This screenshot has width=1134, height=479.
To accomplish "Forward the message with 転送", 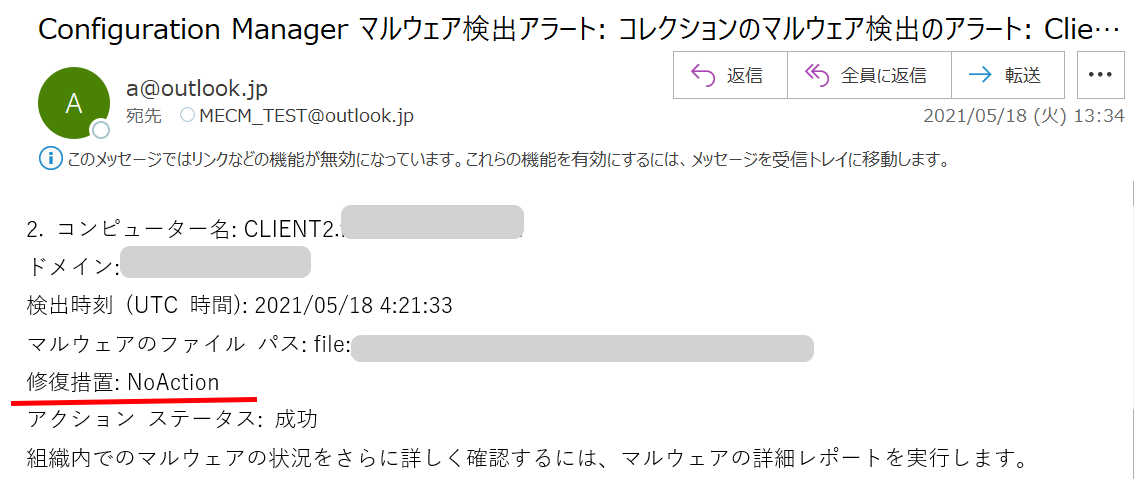I will click(x=1007, y=75).
